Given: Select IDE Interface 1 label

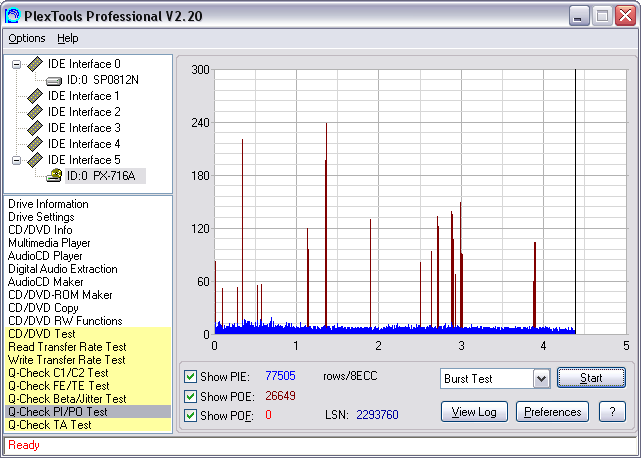Looking at the screenshot, I should (84, 96).
